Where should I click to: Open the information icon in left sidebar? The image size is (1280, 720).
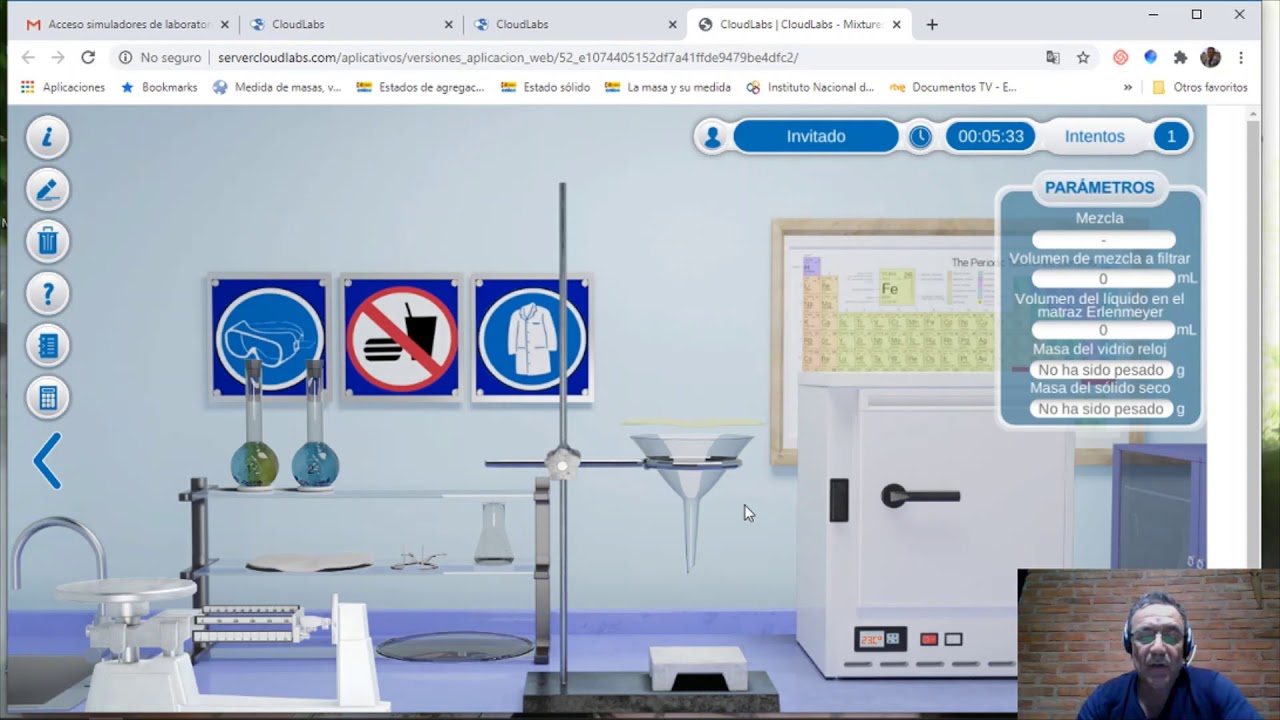[x=47, y=137]
